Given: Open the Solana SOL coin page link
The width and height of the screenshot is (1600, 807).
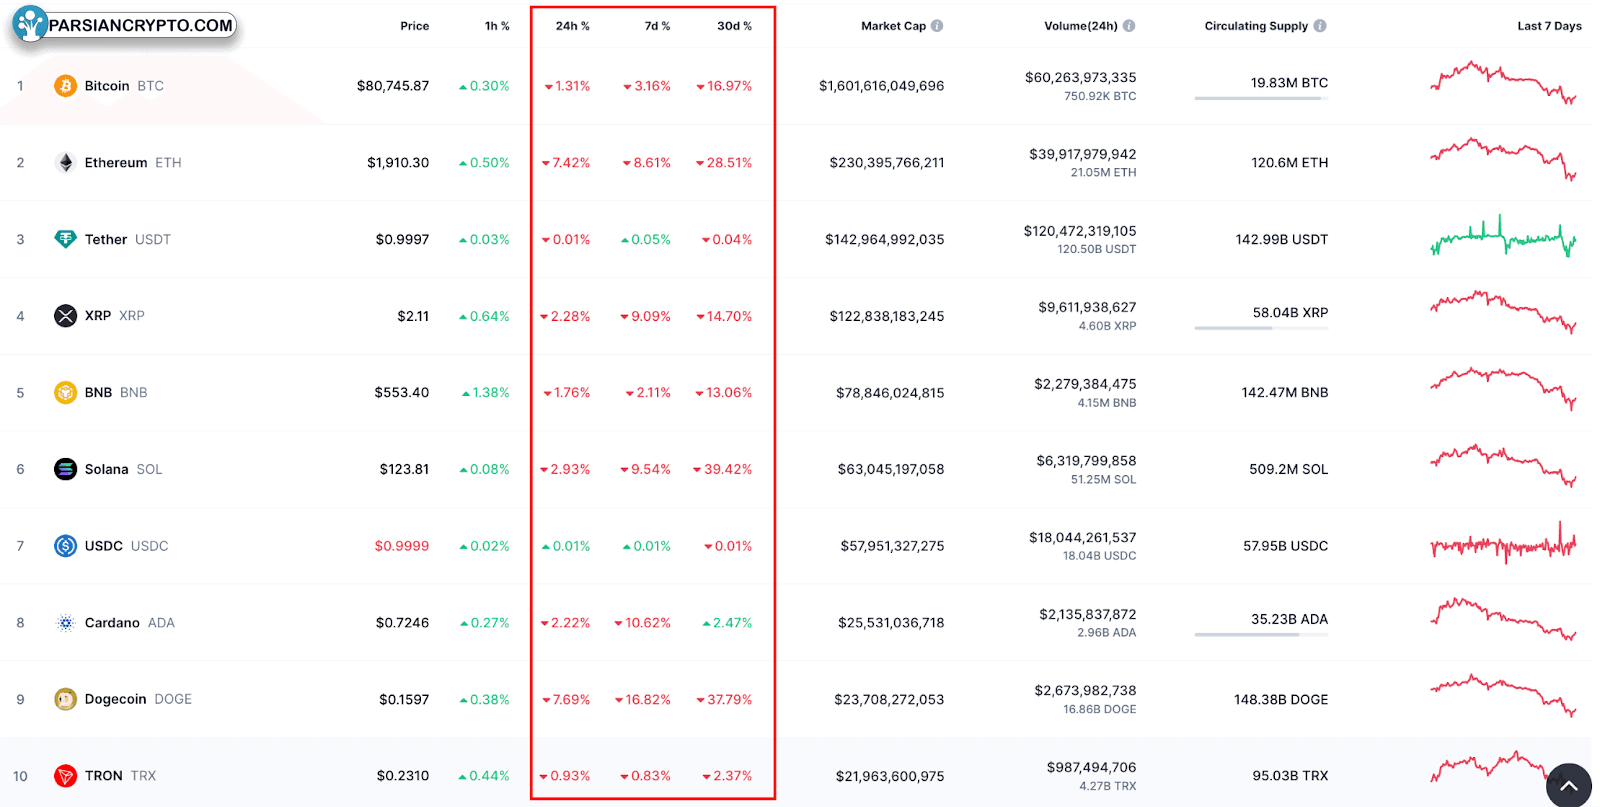Looking at the screenshot, I should tap(123, 469).
